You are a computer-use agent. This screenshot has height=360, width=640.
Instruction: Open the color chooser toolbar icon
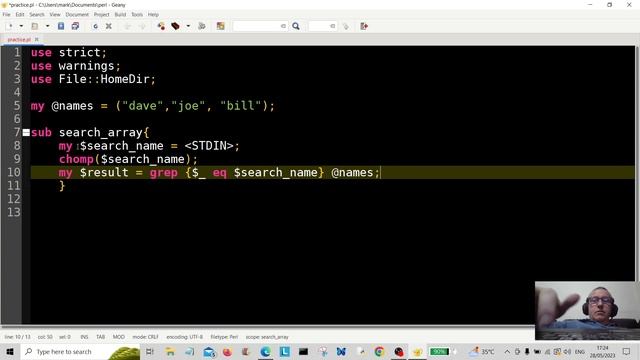point(220,26)
